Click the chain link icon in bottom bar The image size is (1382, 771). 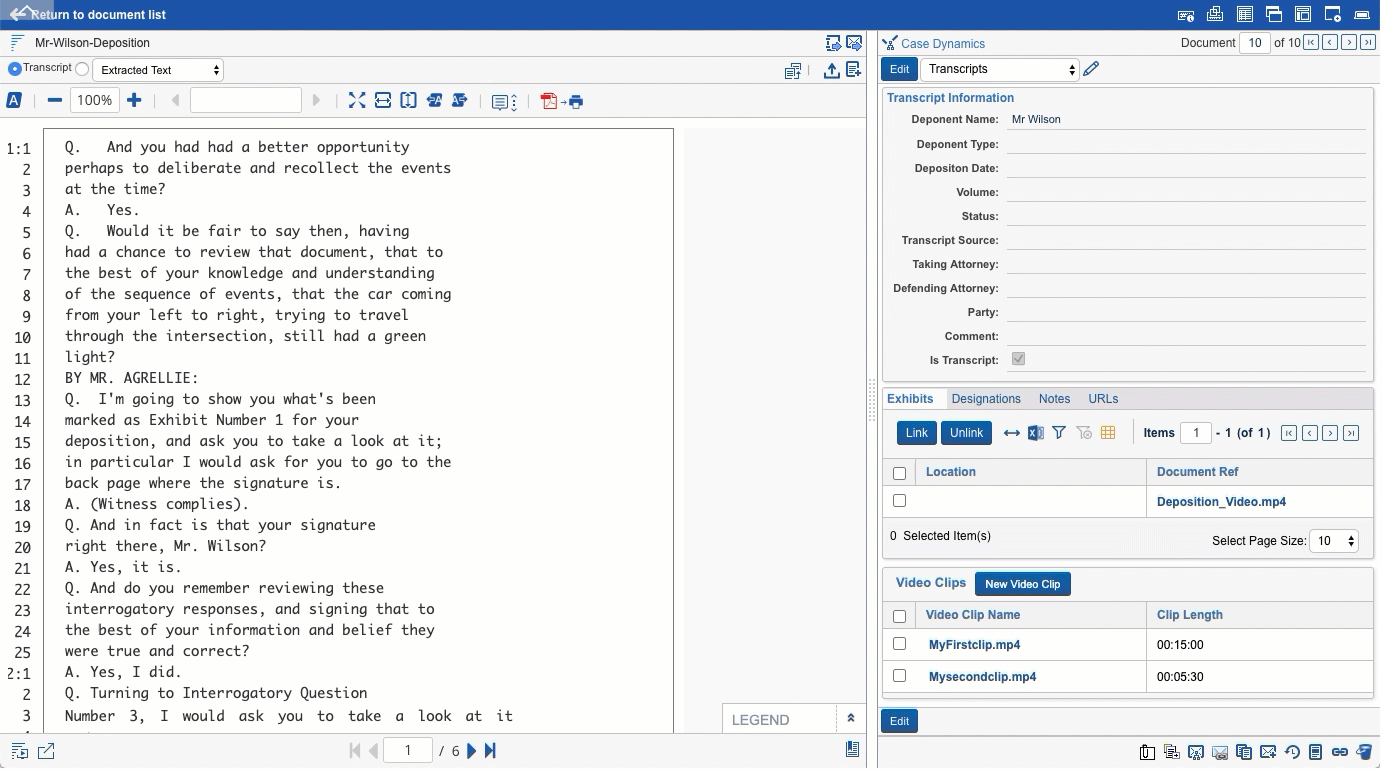(x=1340, y=752)
